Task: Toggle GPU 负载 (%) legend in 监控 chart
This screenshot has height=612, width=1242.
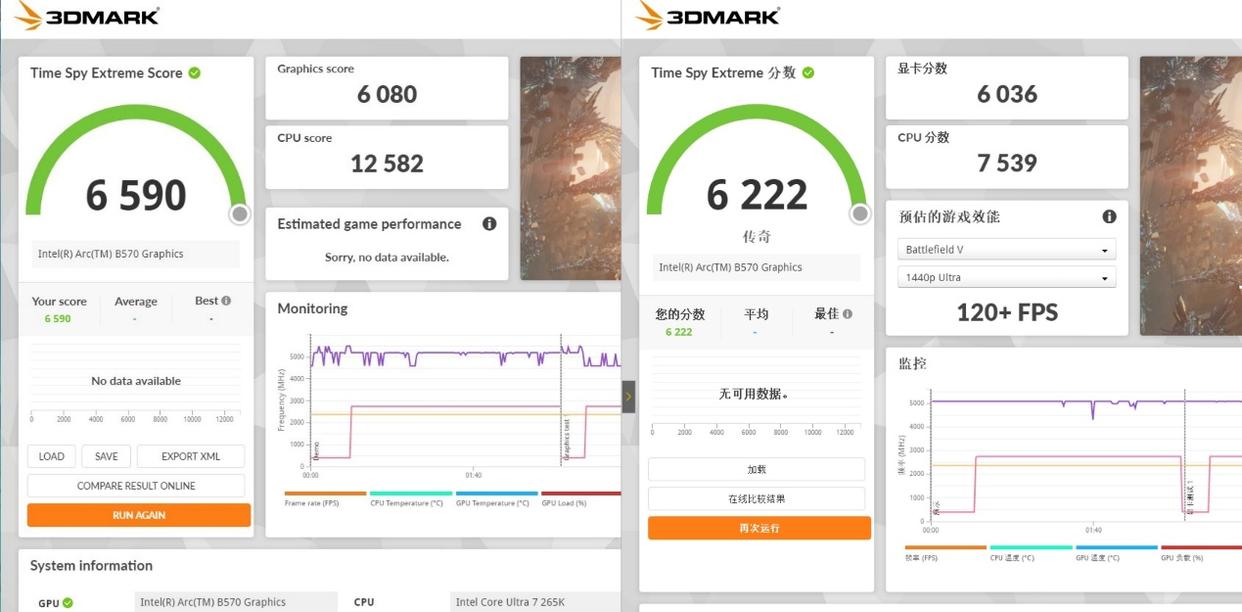Action: click(1201, 553)
